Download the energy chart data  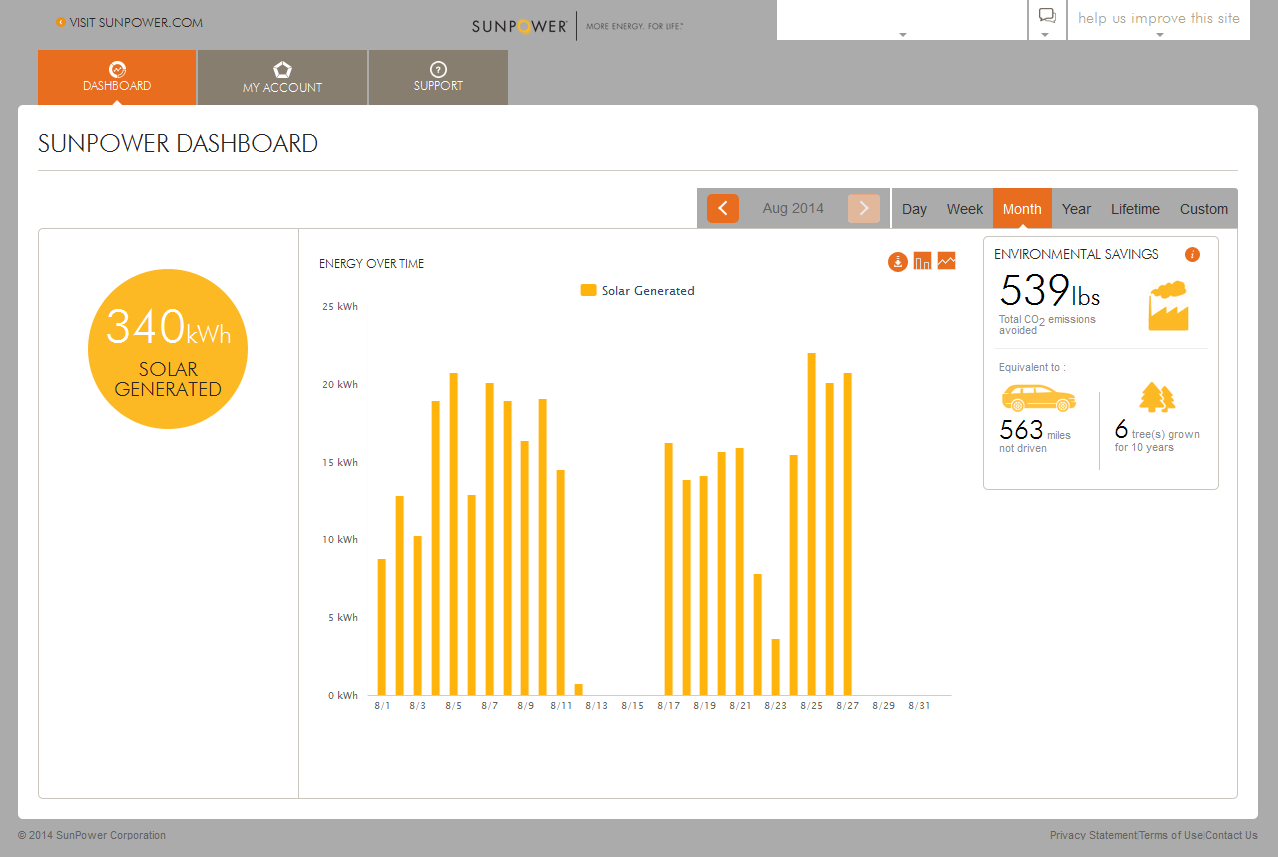click(x=898, y=261)
